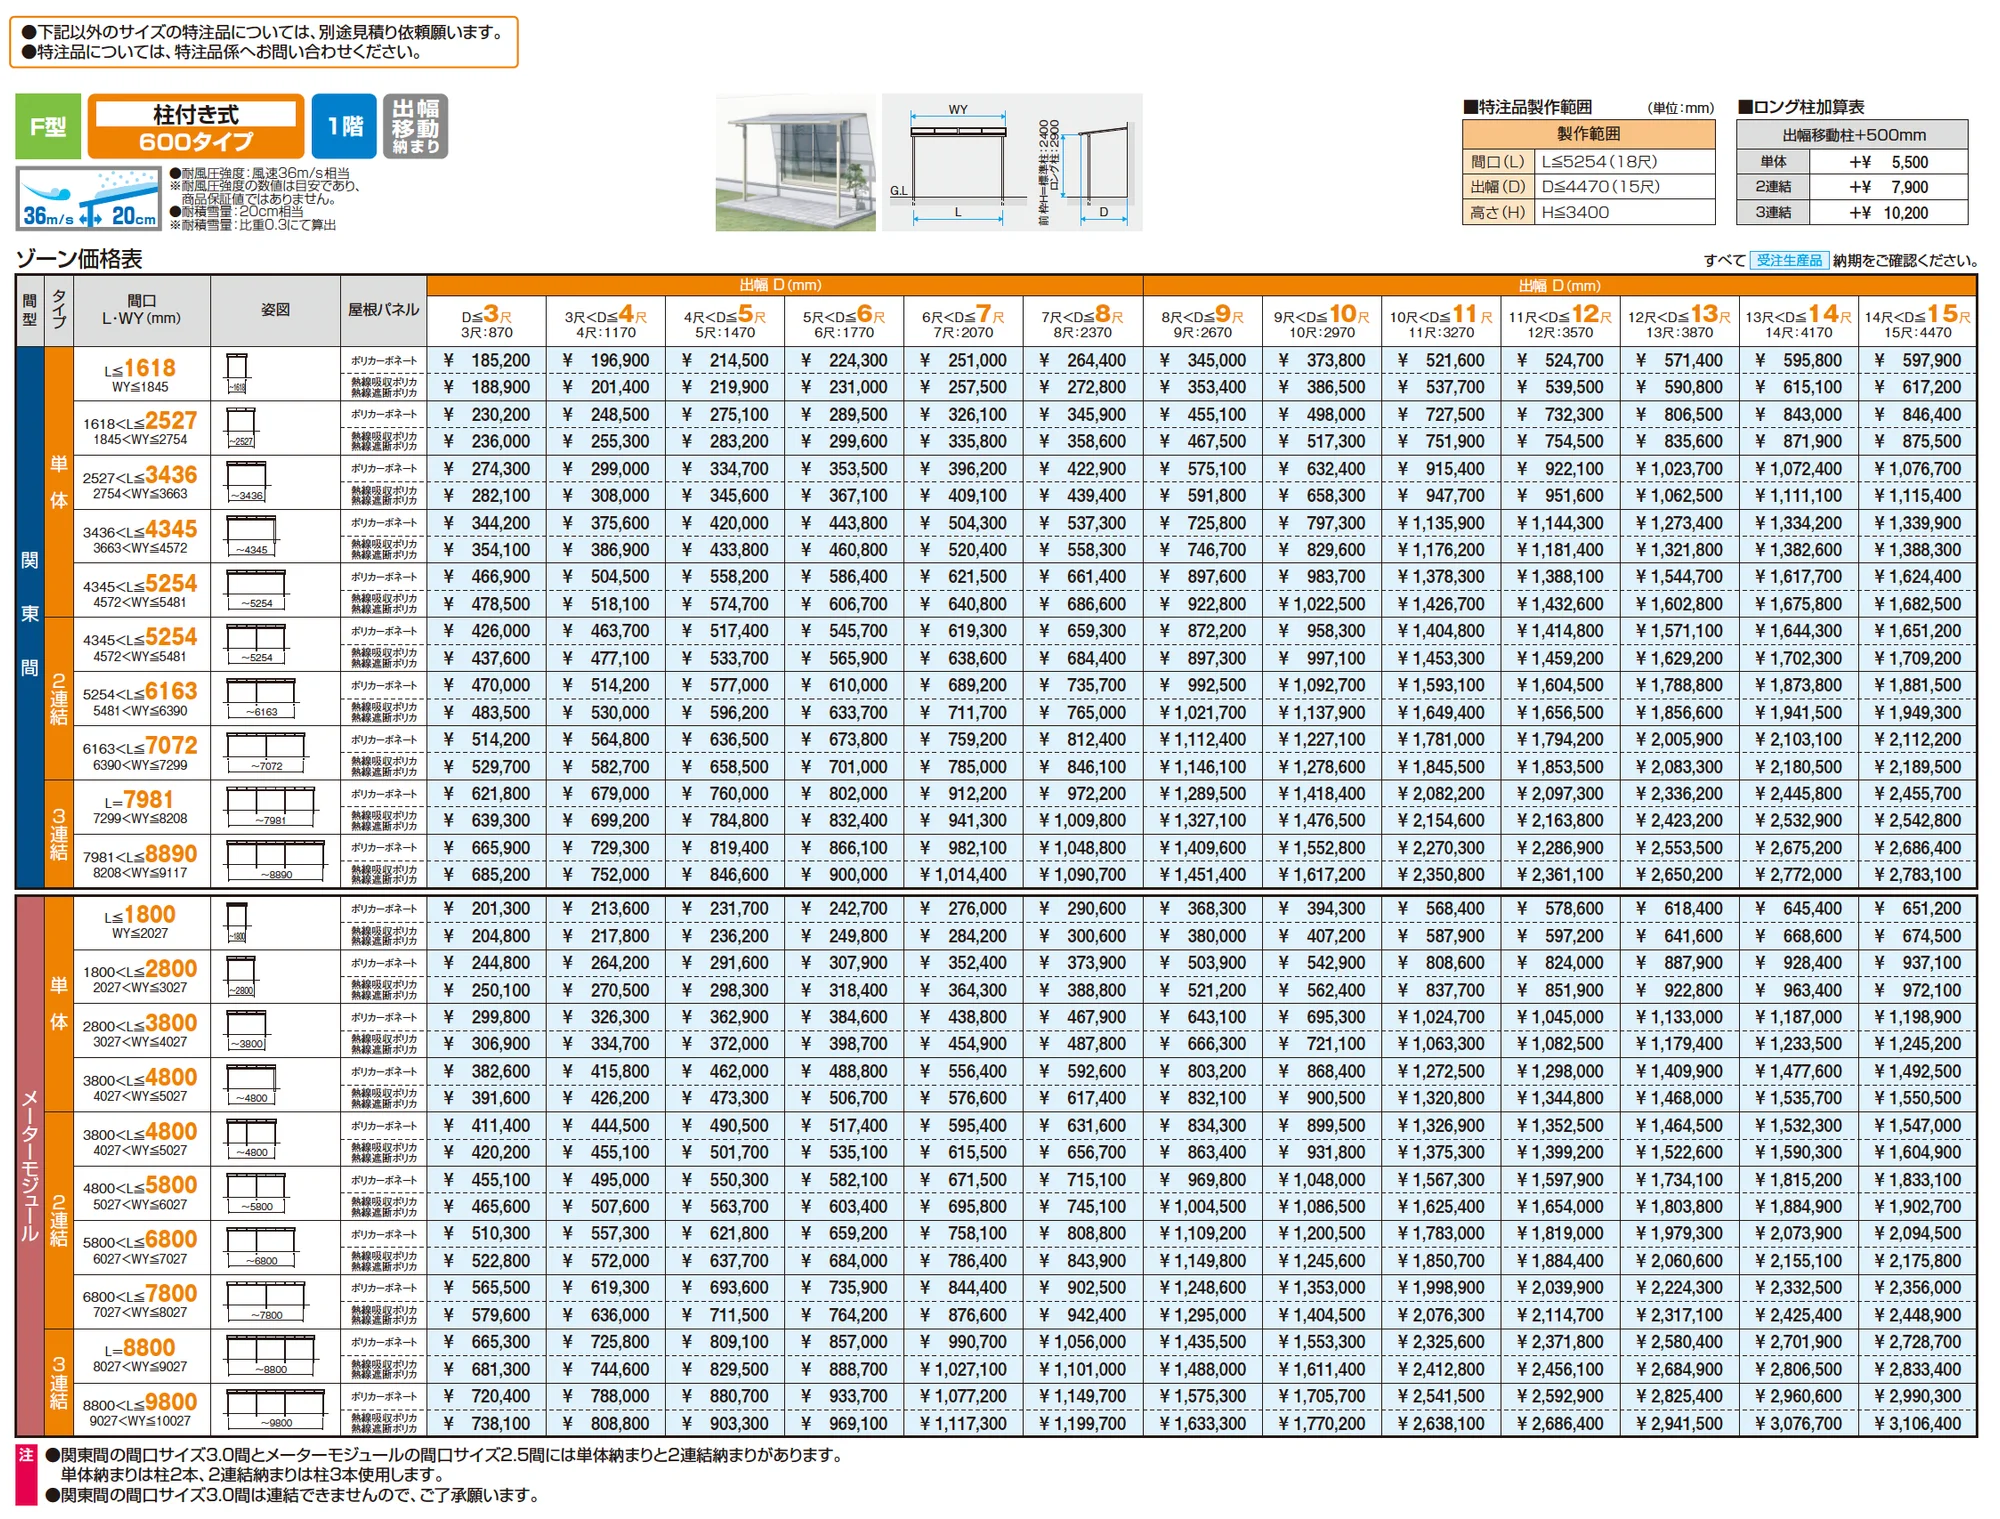Click the 8800<L≤9800 row header
This screenshot has width=2000, height=1519.
coord(141,1409)
